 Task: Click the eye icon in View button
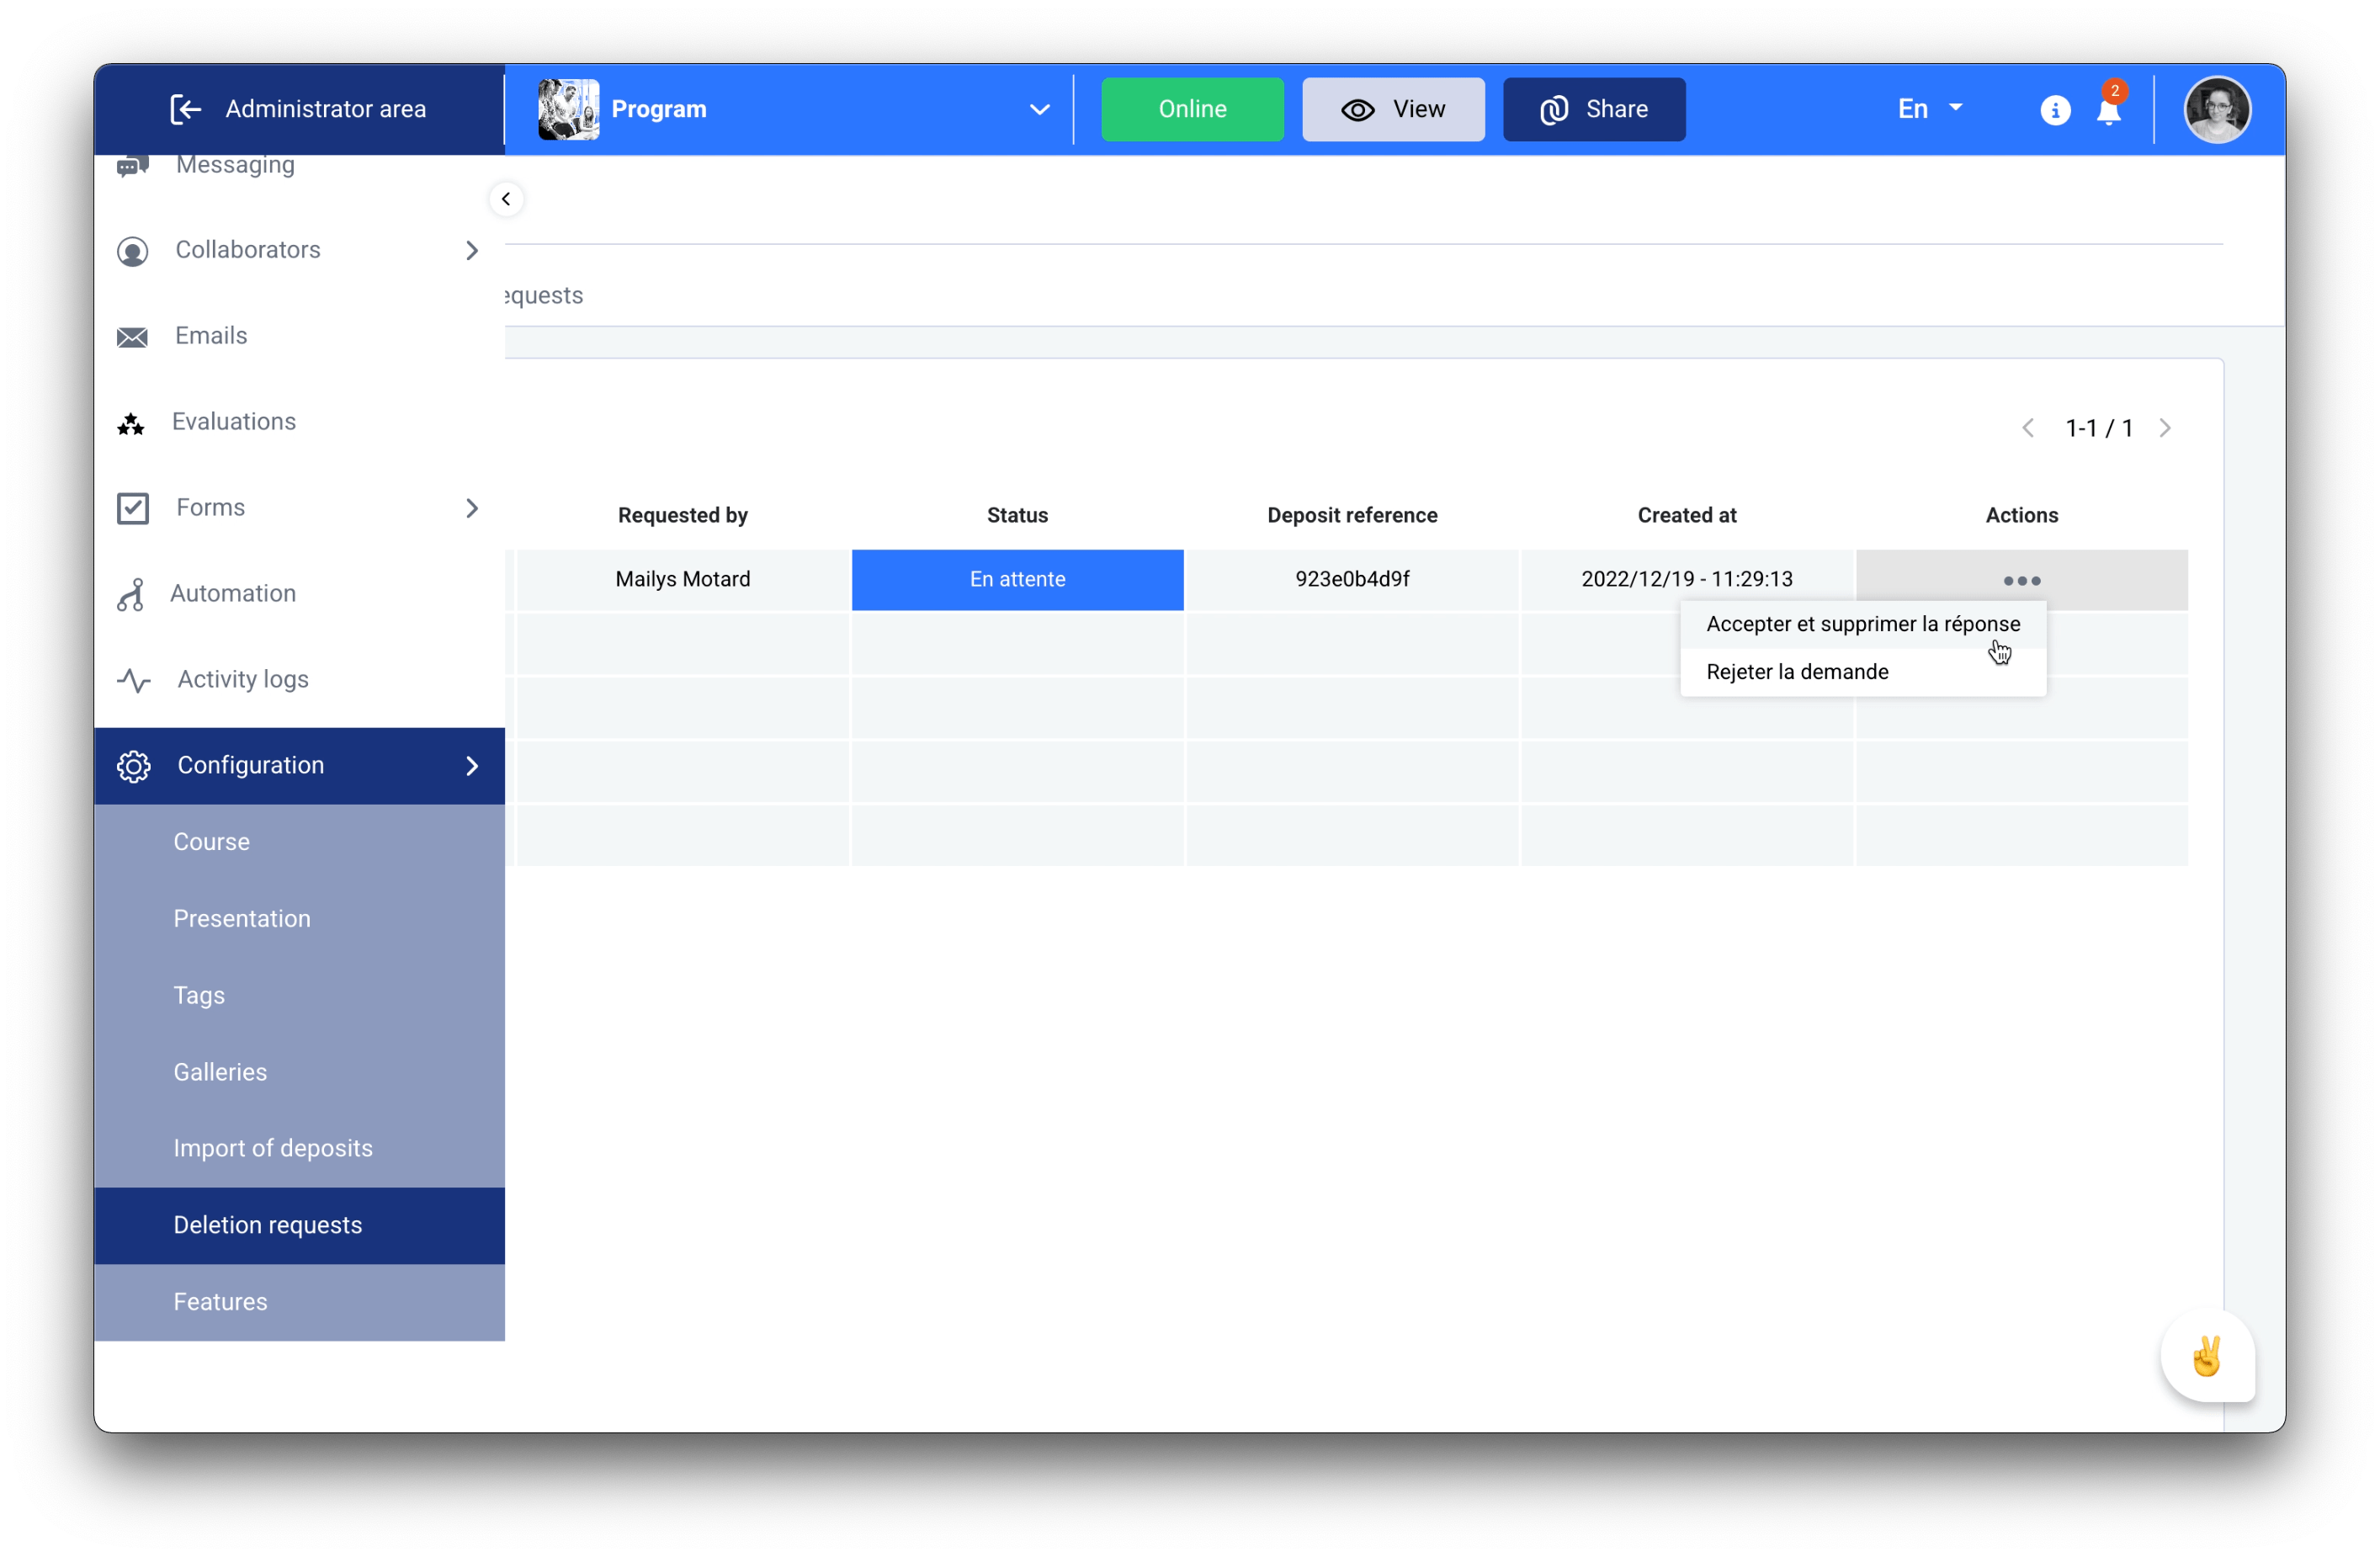(x=1357, y=110)
